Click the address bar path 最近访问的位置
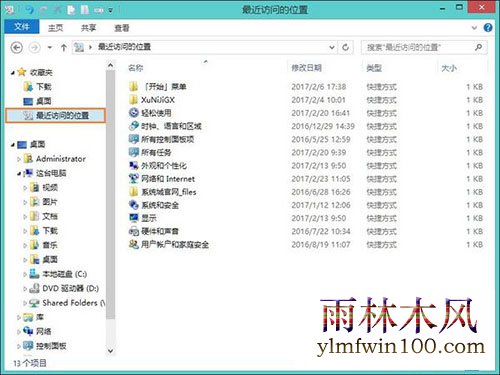 pyautogui.click(x=124, y=47)
